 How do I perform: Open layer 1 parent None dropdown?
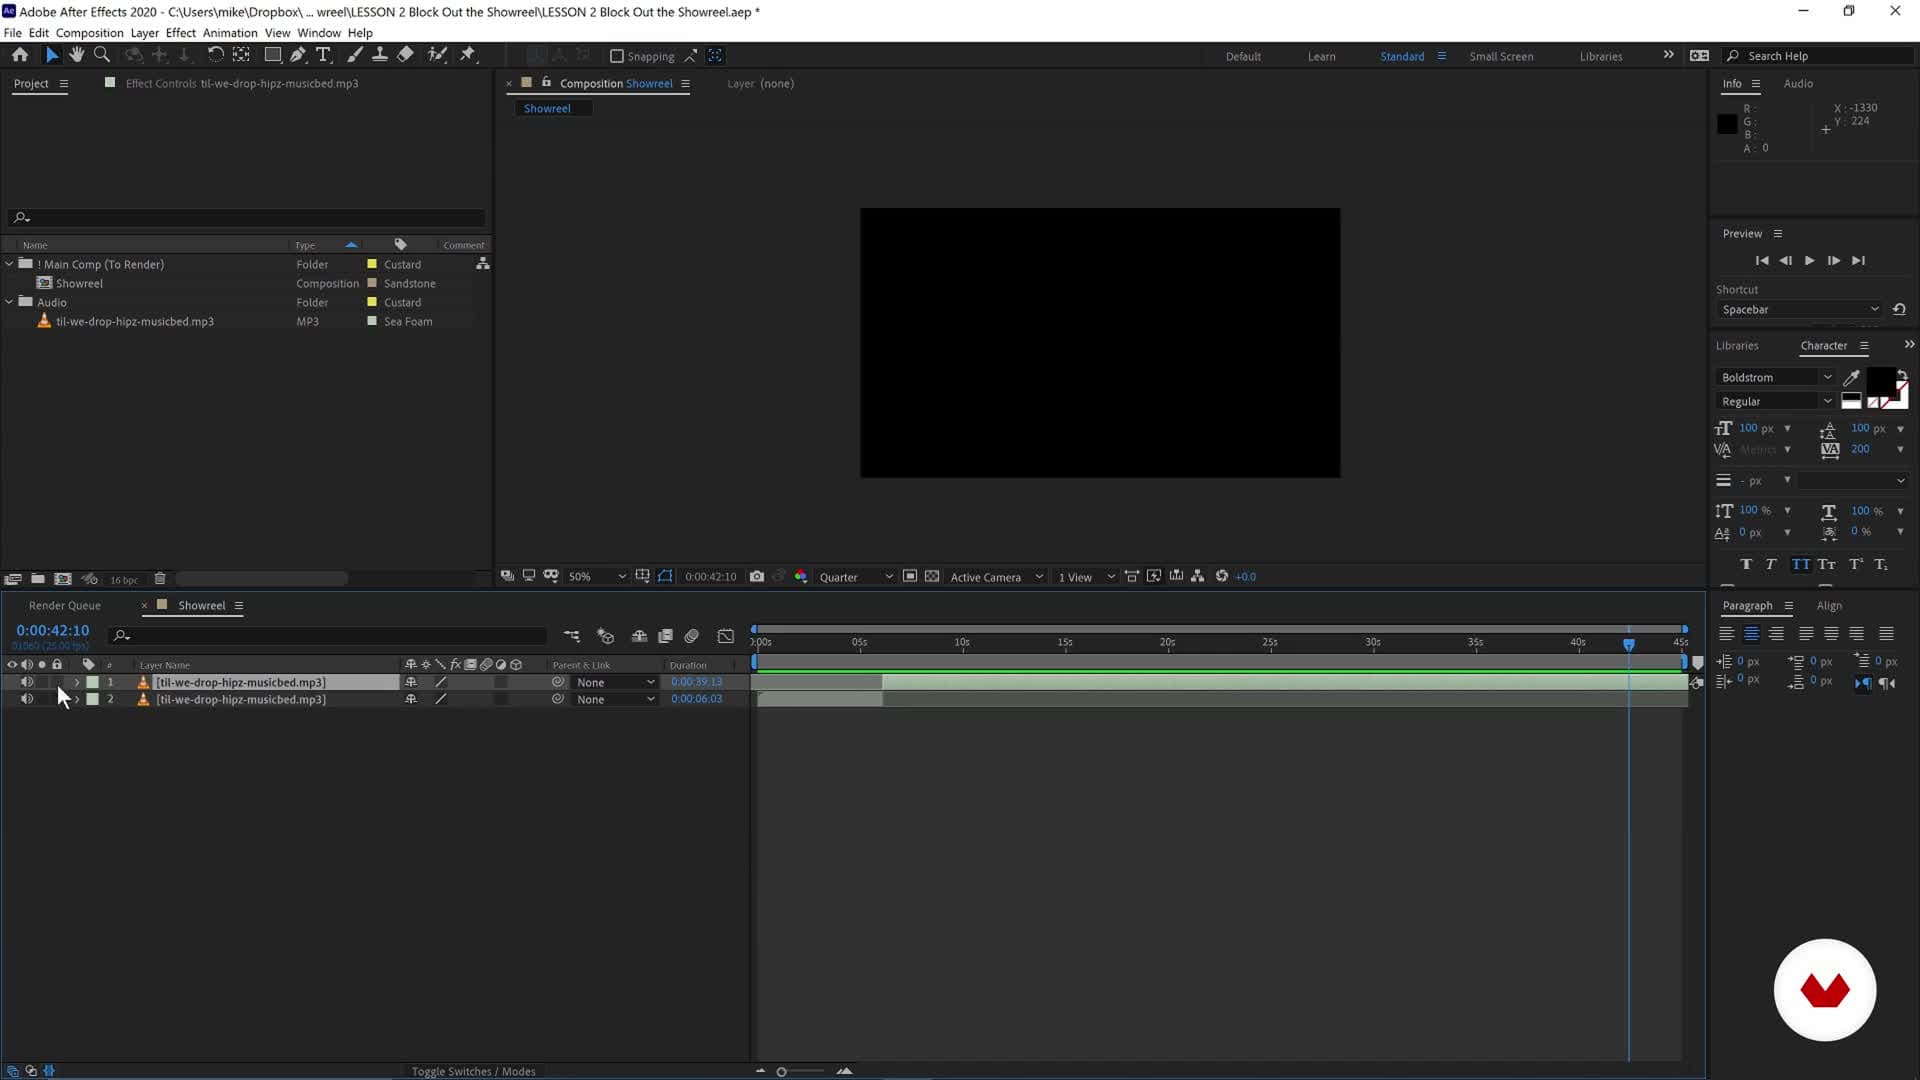point(615,682)
